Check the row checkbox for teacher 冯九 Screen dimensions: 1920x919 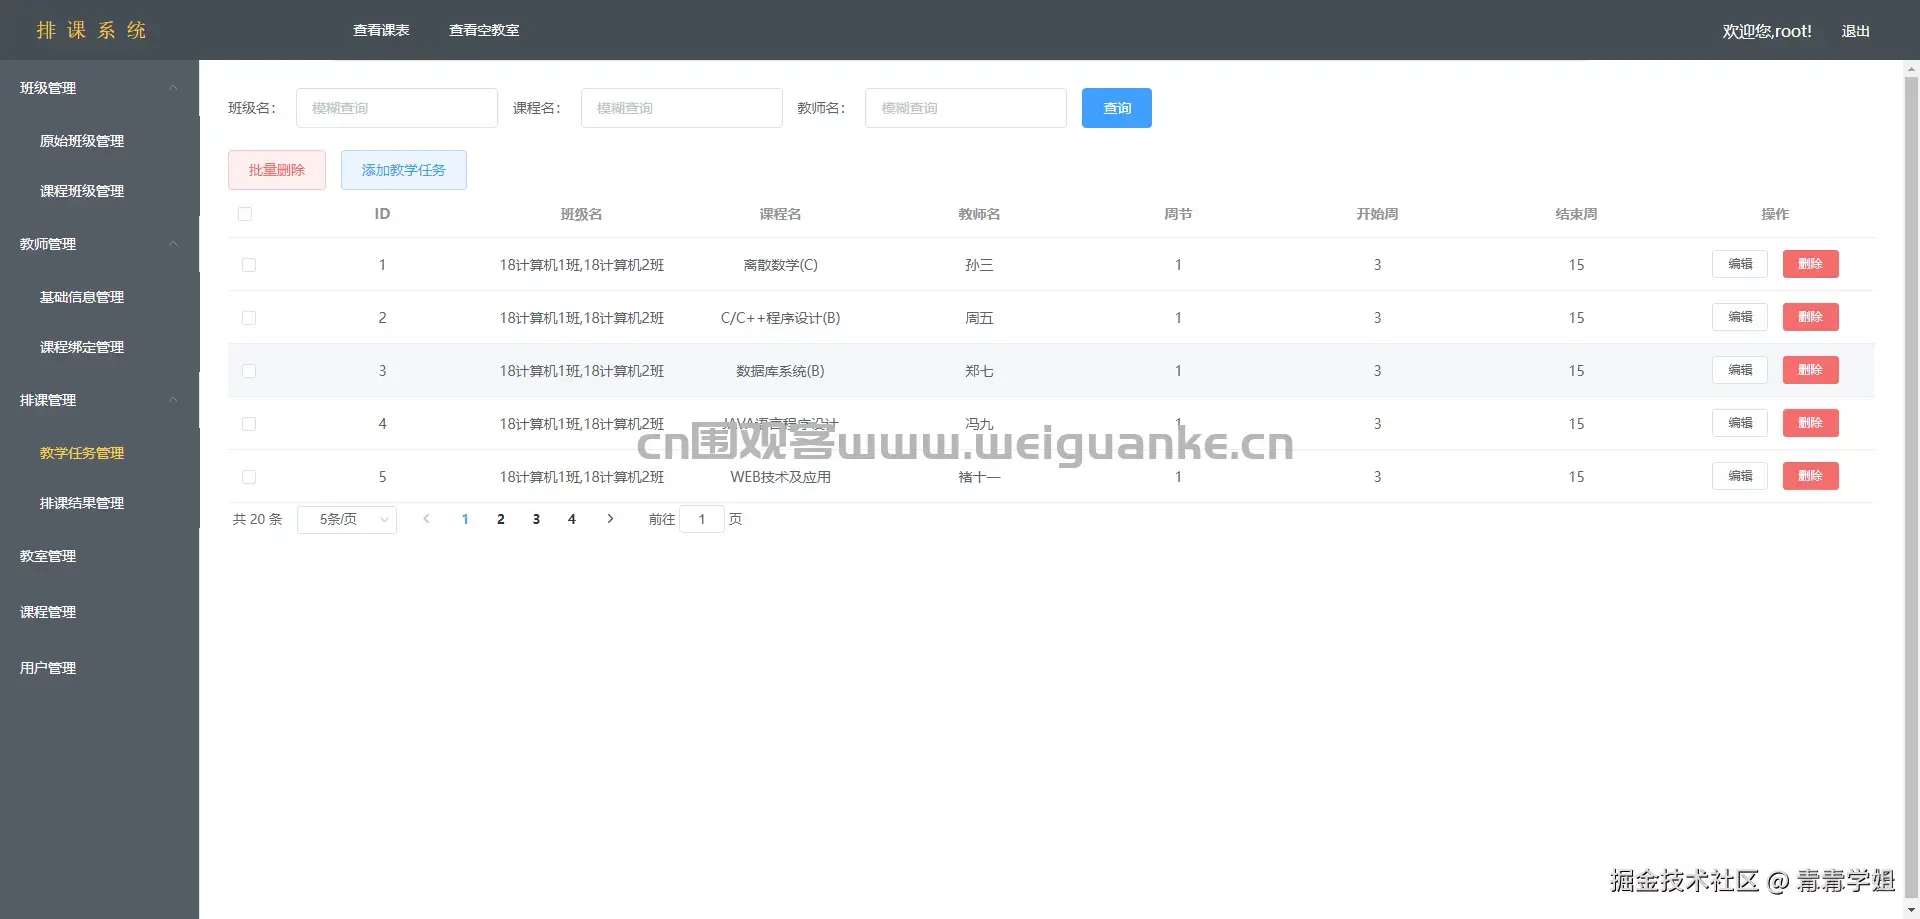pos(249,424)
